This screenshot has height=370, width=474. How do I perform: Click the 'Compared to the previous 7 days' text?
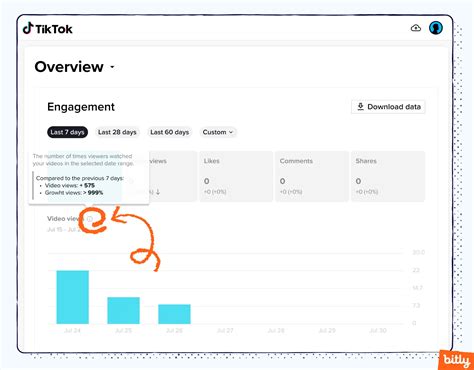(80, 178)
